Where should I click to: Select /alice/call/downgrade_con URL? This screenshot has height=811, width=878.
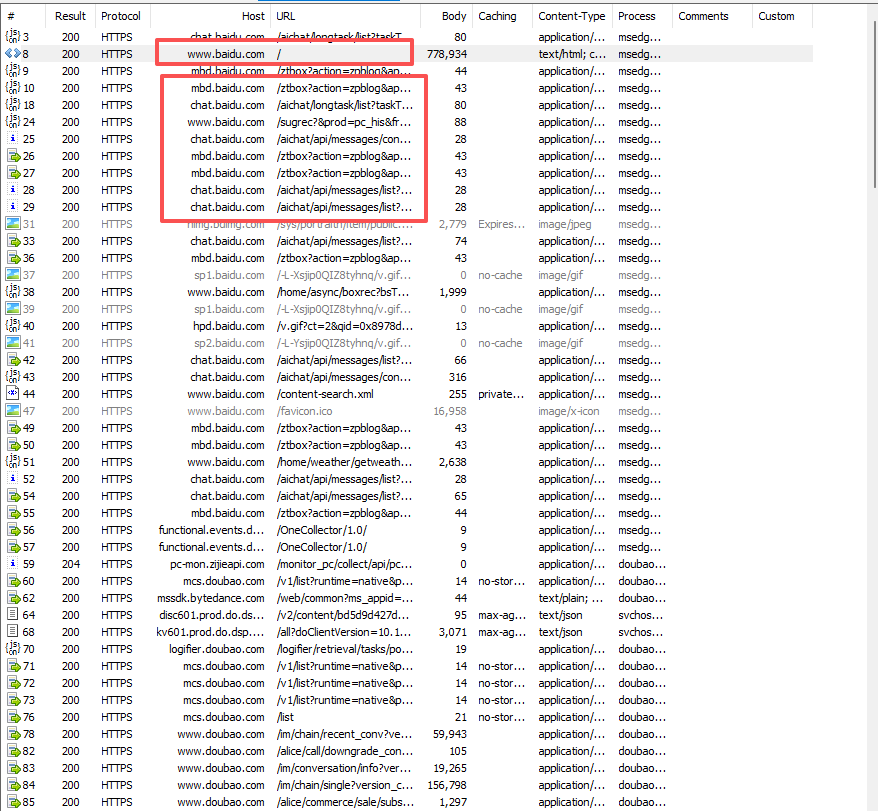click(344, 751)
